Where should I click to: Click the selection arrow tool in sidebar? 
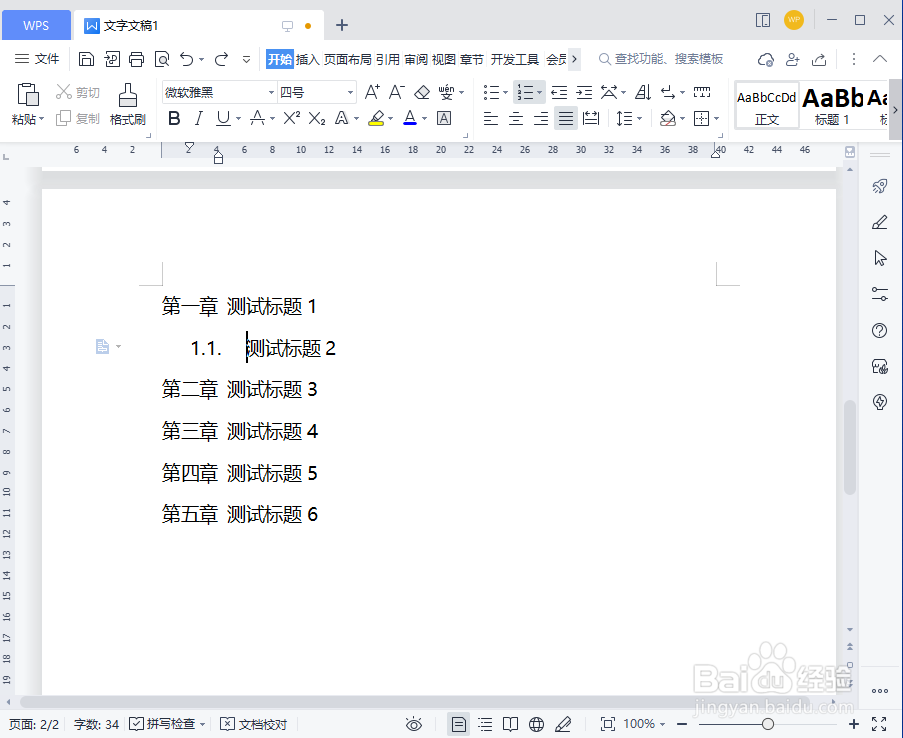click(x=880, y=258)
